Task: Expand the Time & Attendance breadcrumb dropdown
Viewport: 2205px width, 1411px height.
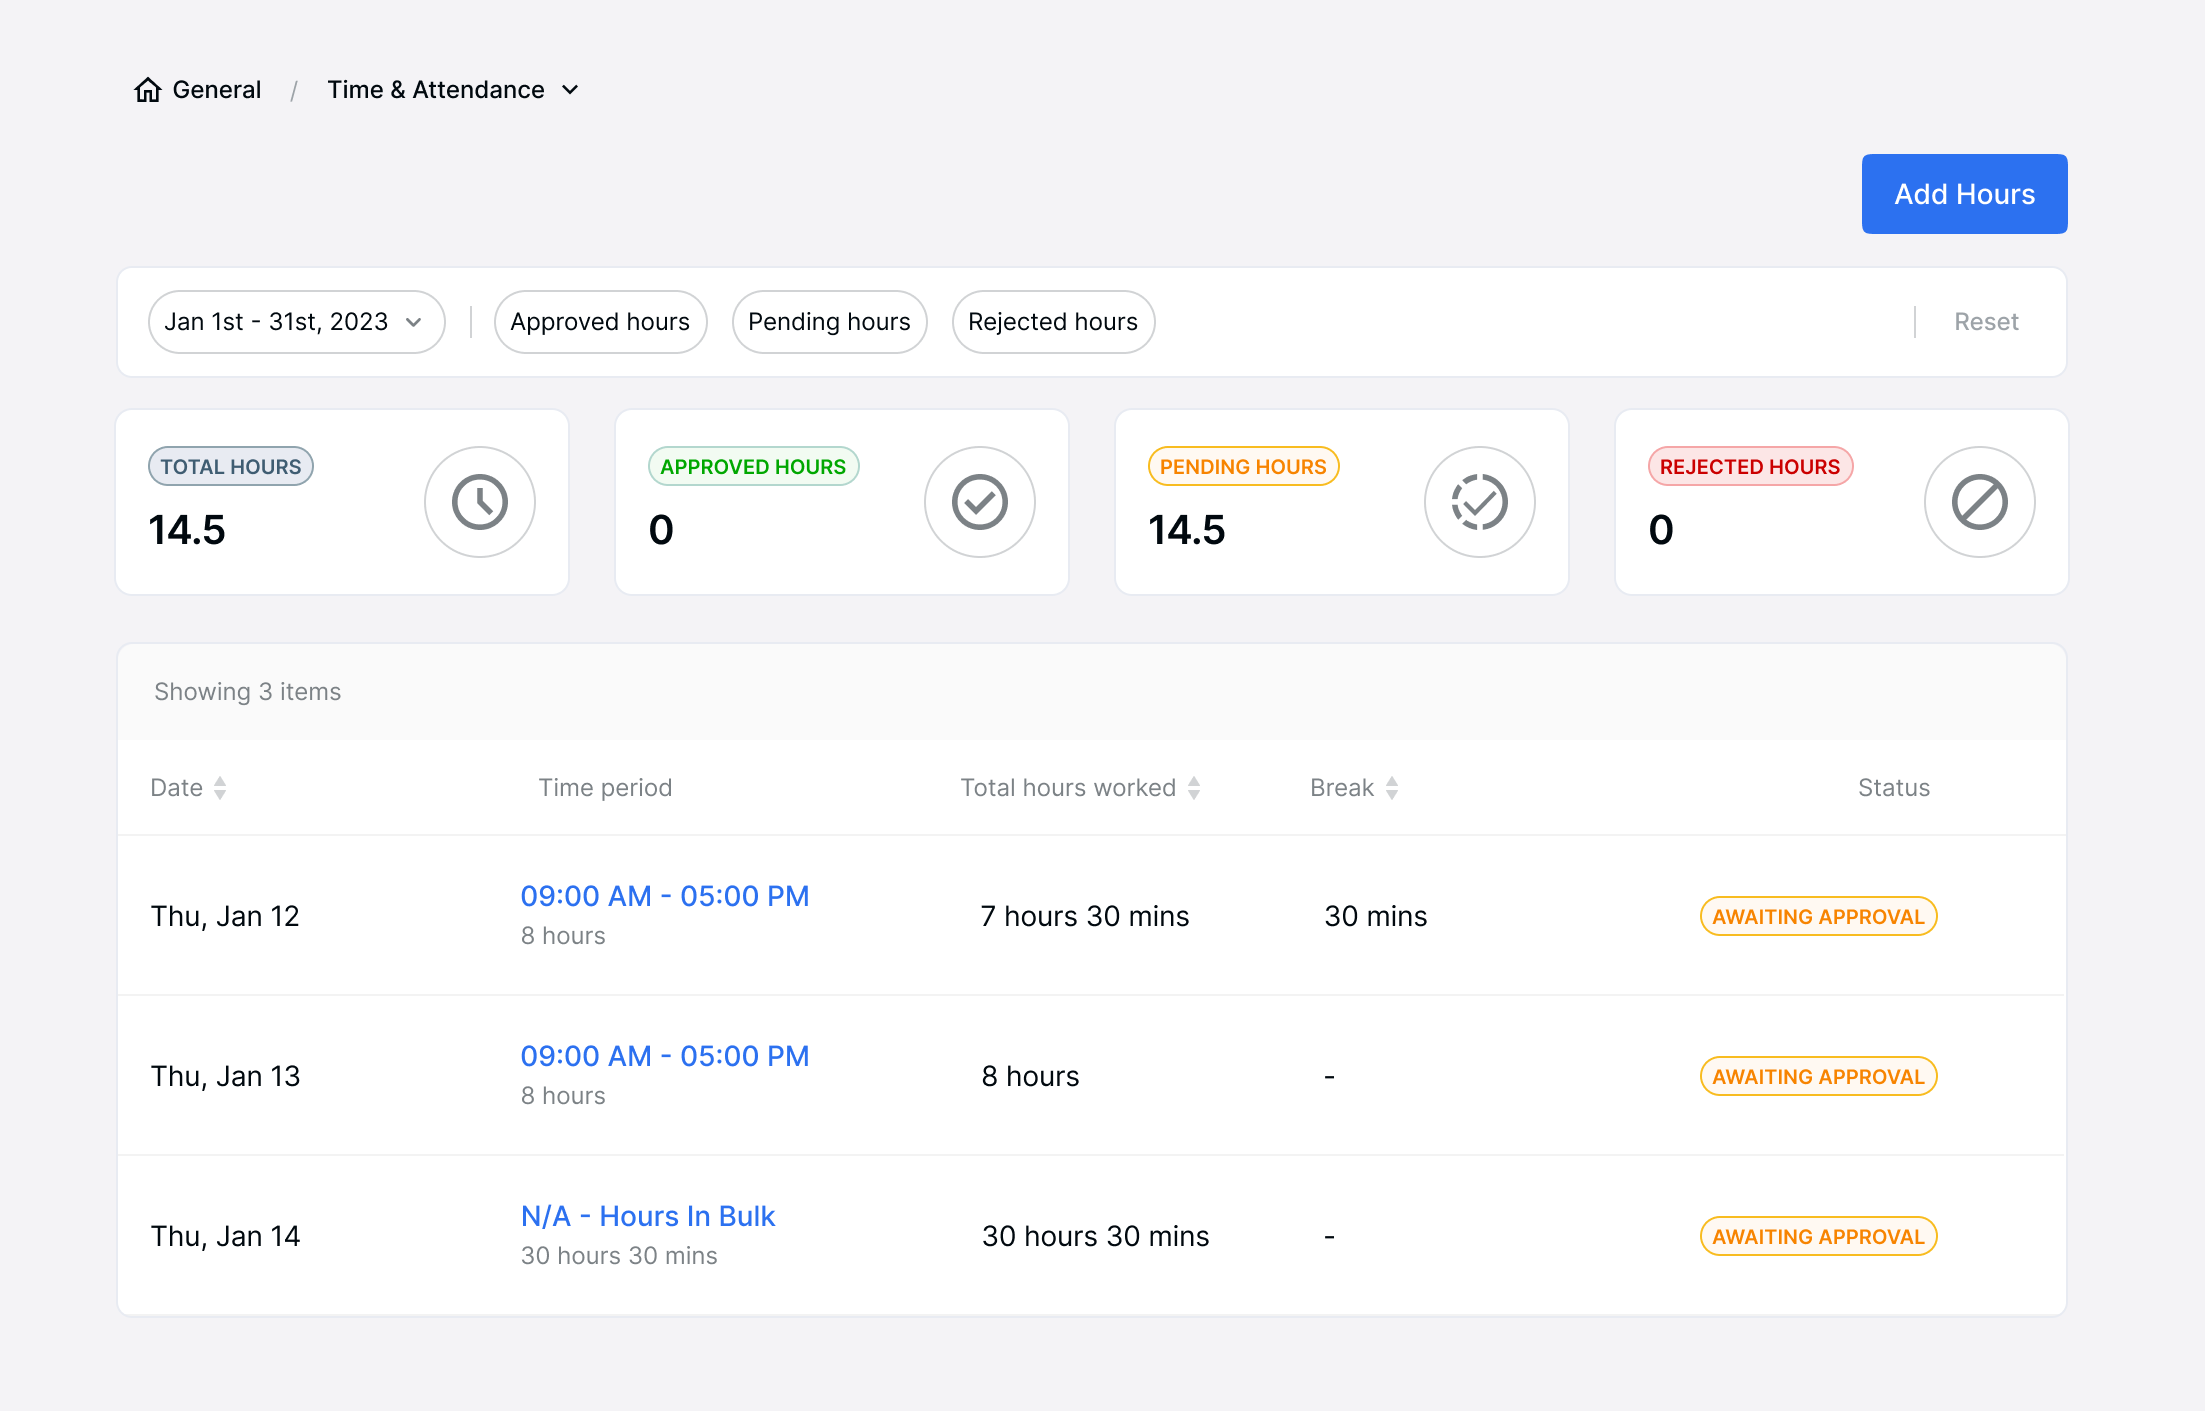Action: (569, 89)
